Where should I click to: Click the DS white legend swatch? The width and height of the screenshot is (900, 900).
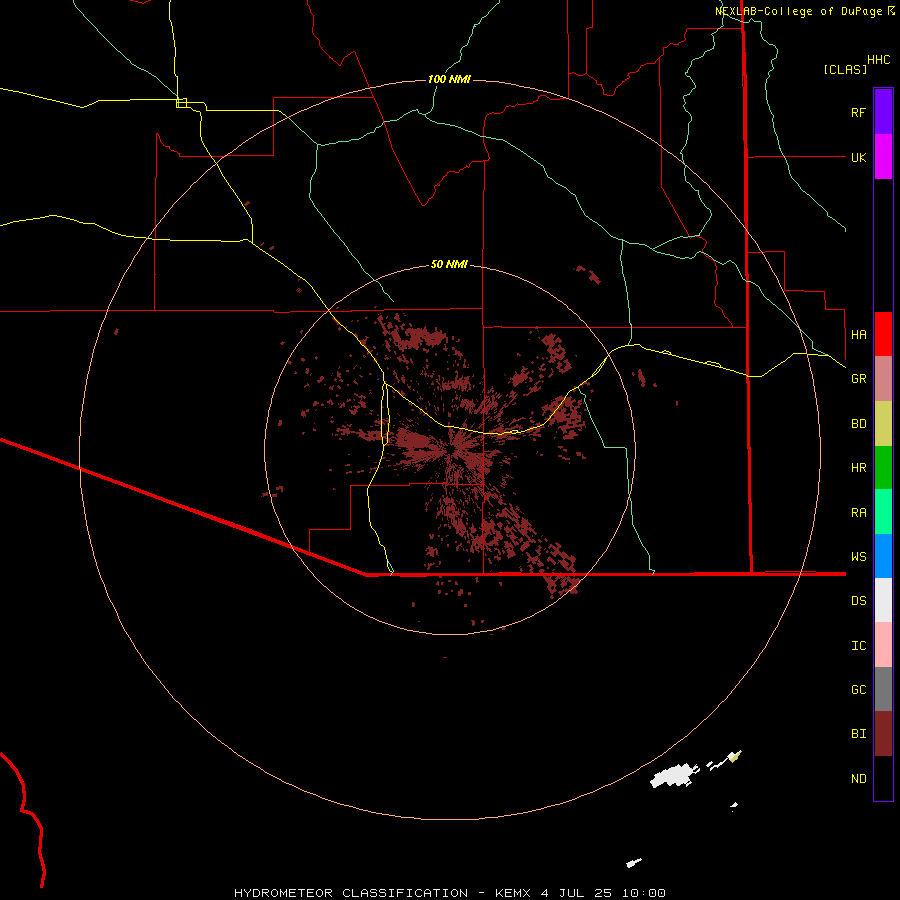(883, 600)
